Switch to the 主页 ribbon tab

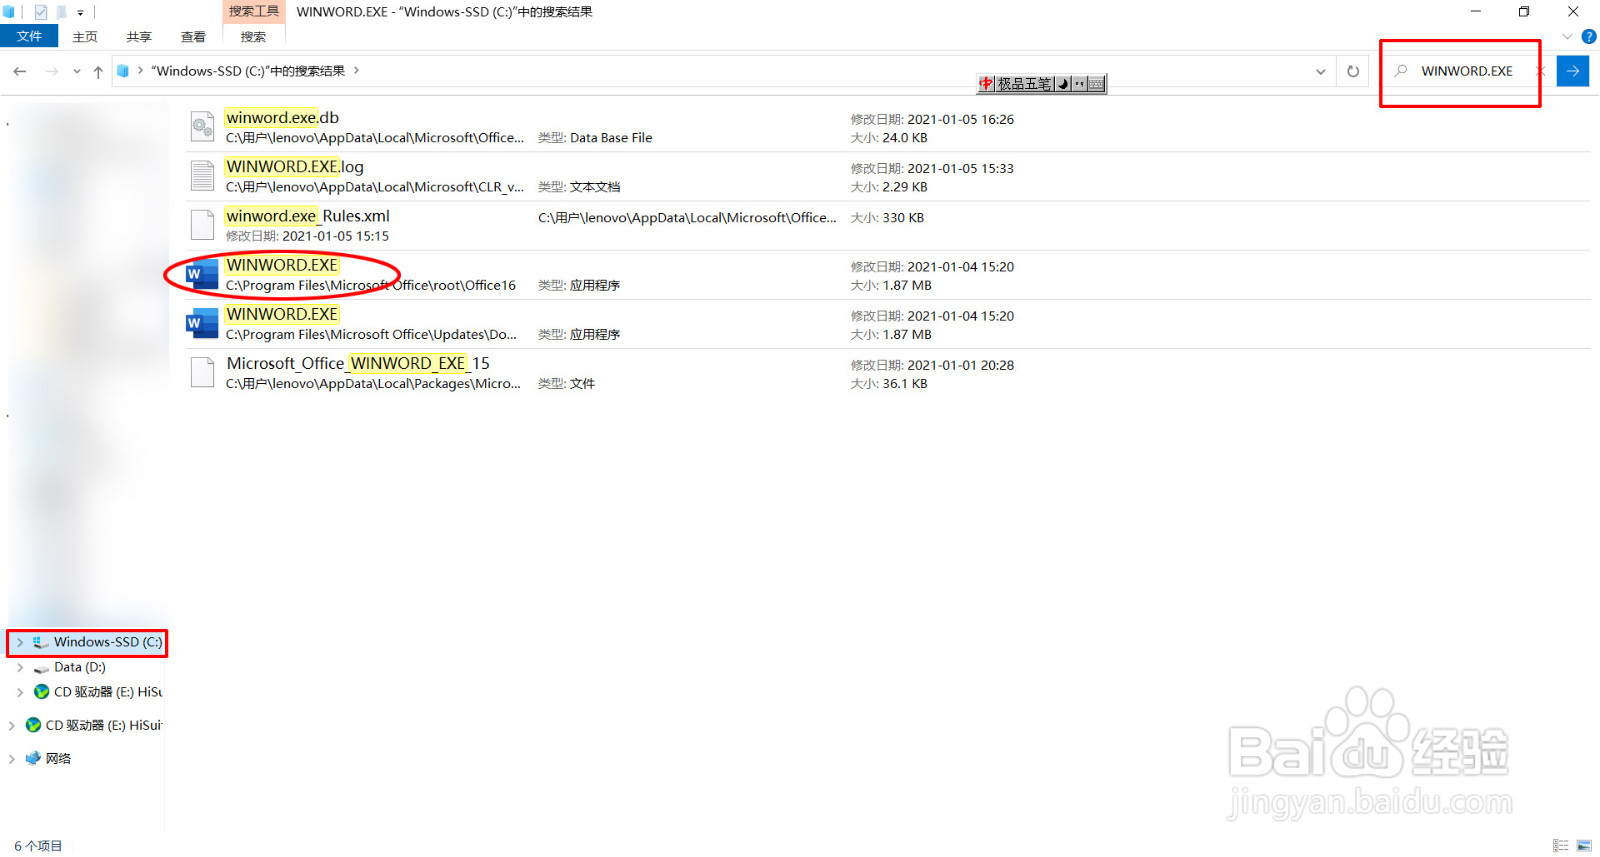coord(85,36)
